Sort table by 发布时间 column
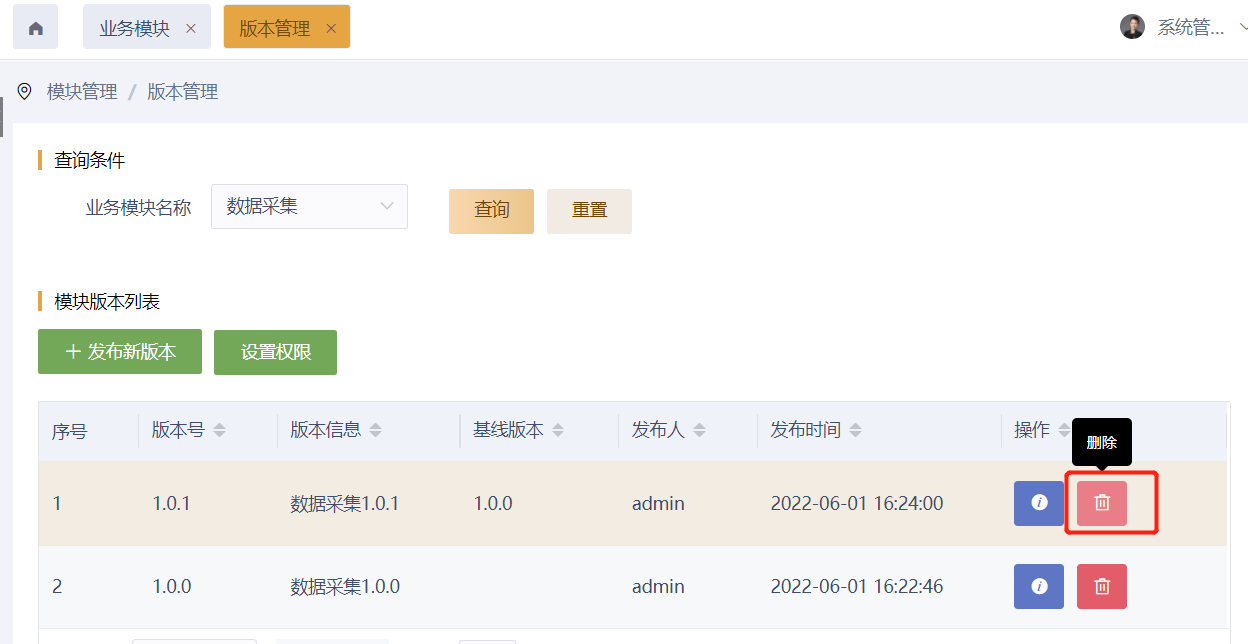The width and height of the screenshot is (1248, 644). point(855,430)
